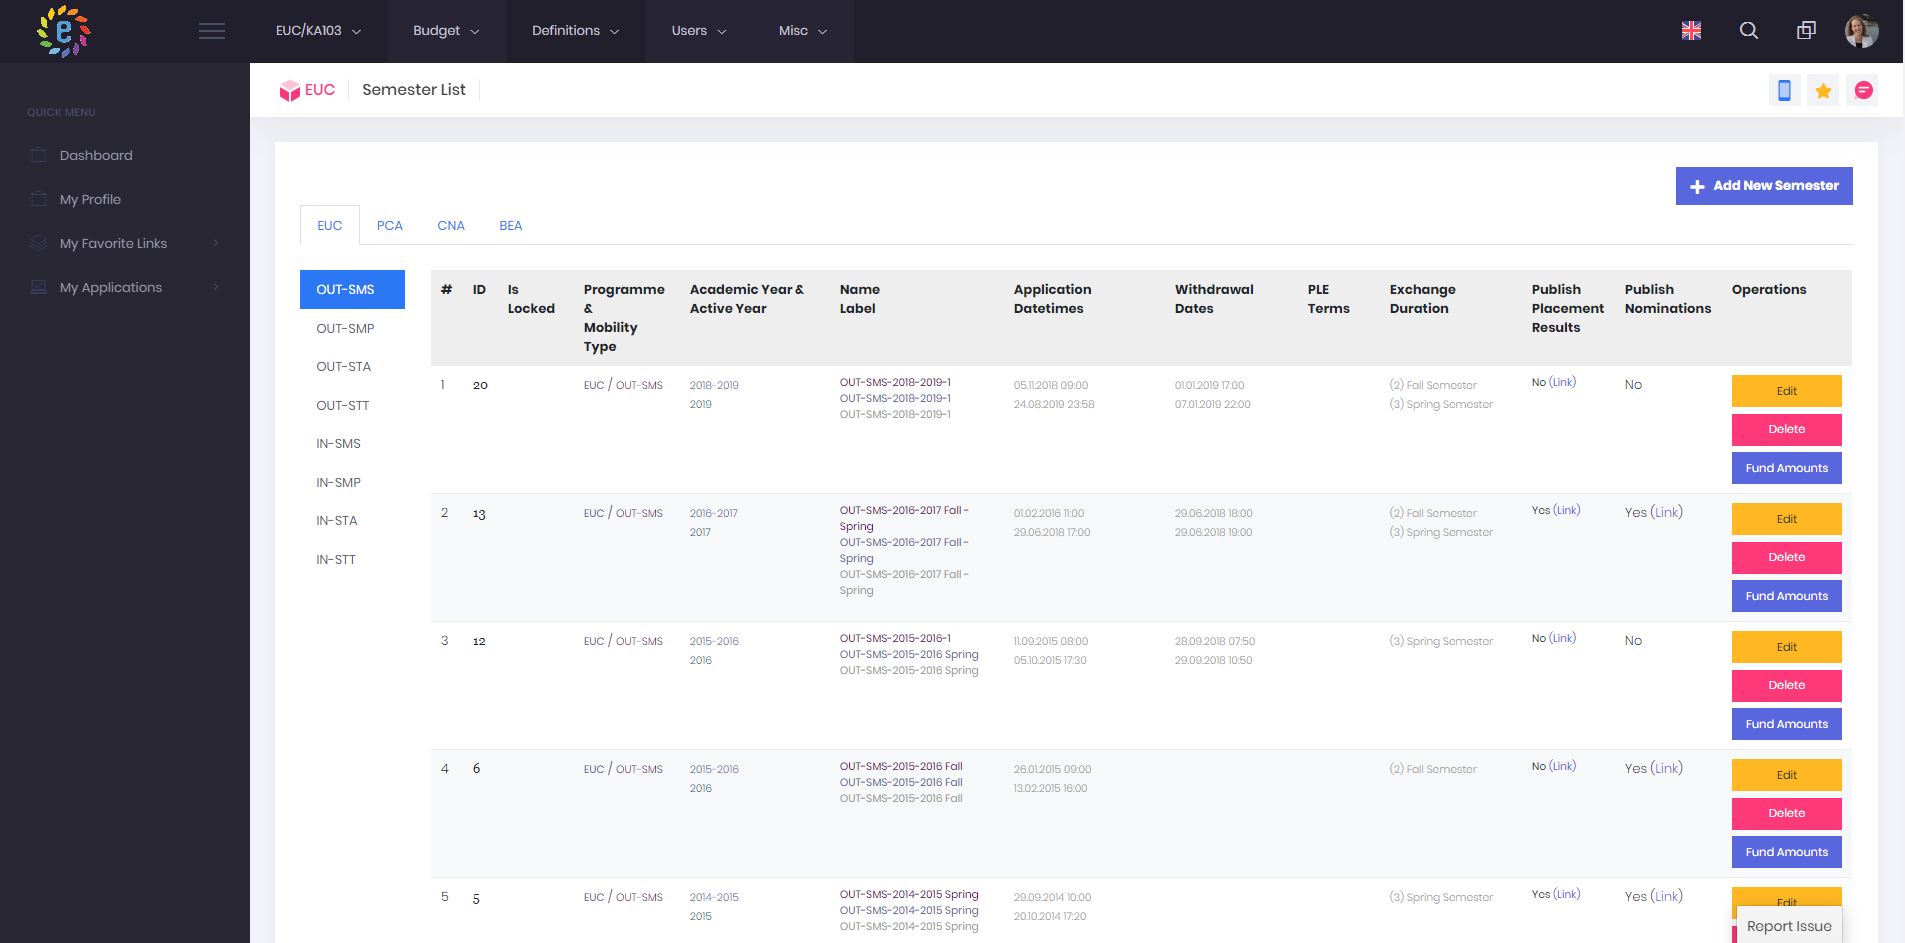The width and height of the screenshot is (1905, 943).
Task: Select IN-STA mobility type
Action: (352, 520)
